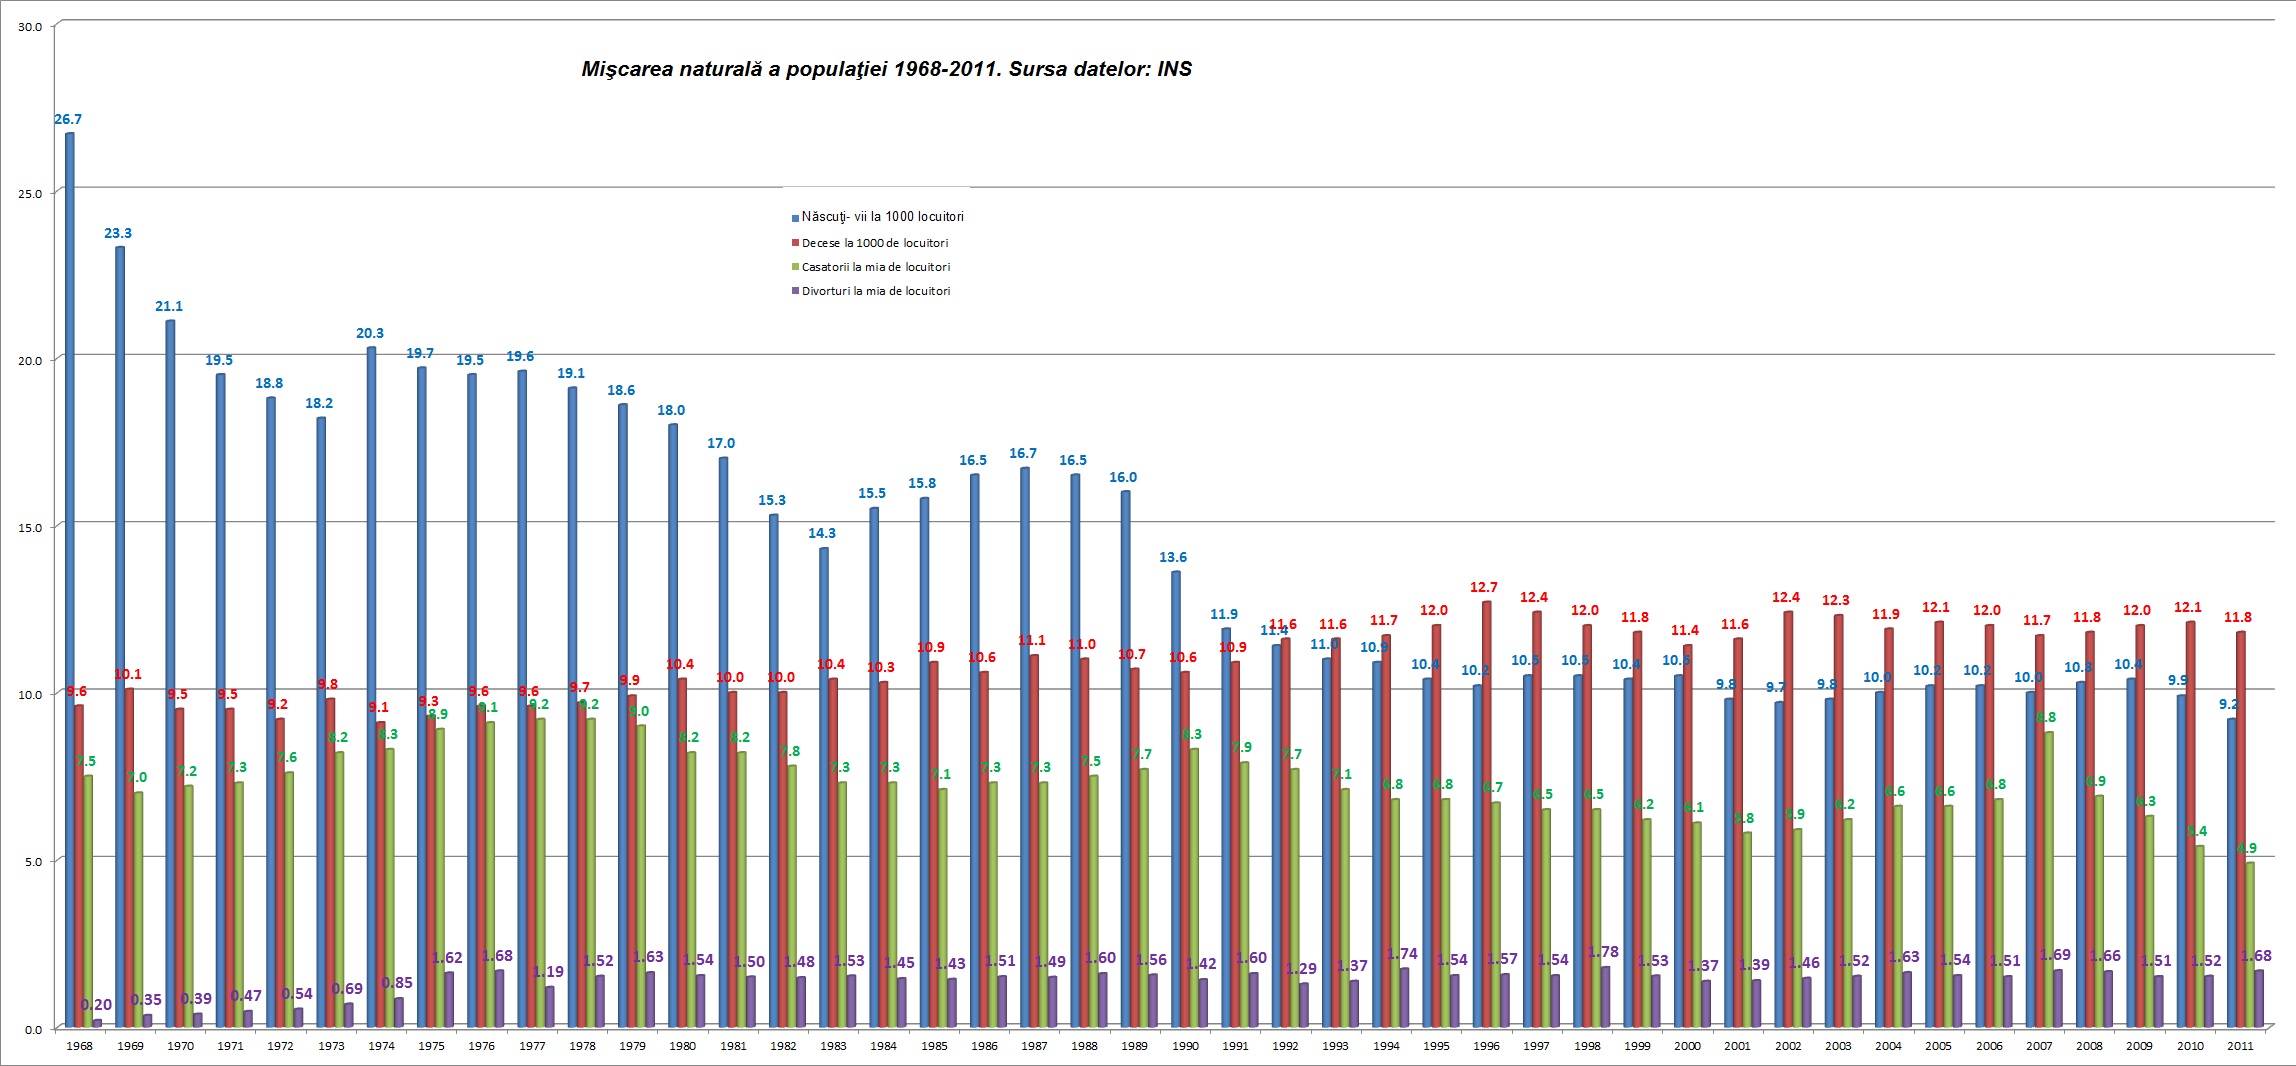Click the 30.0 value on the y-axis
The width and height of the screenshot is (2296, 1066).
pos(30,27)
